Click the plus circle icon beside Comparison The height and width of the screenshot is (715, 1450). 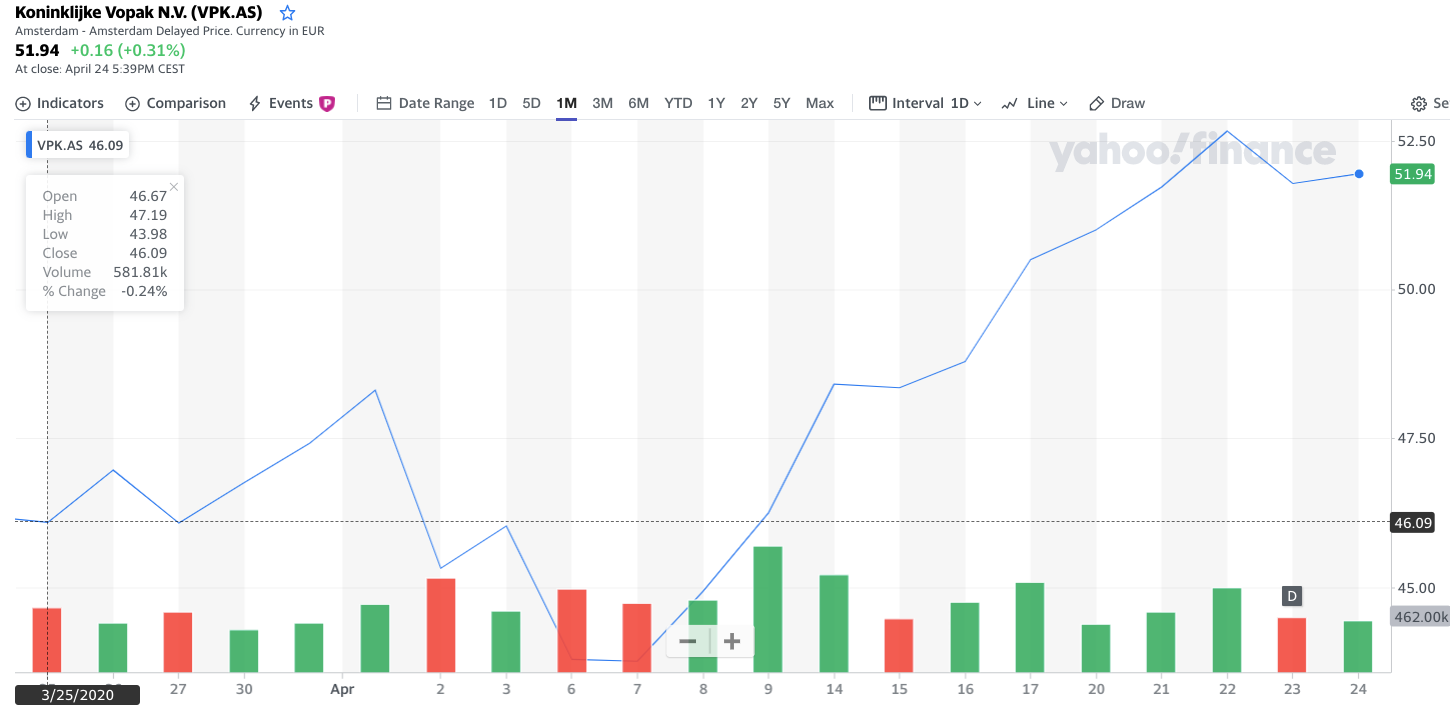132,104
